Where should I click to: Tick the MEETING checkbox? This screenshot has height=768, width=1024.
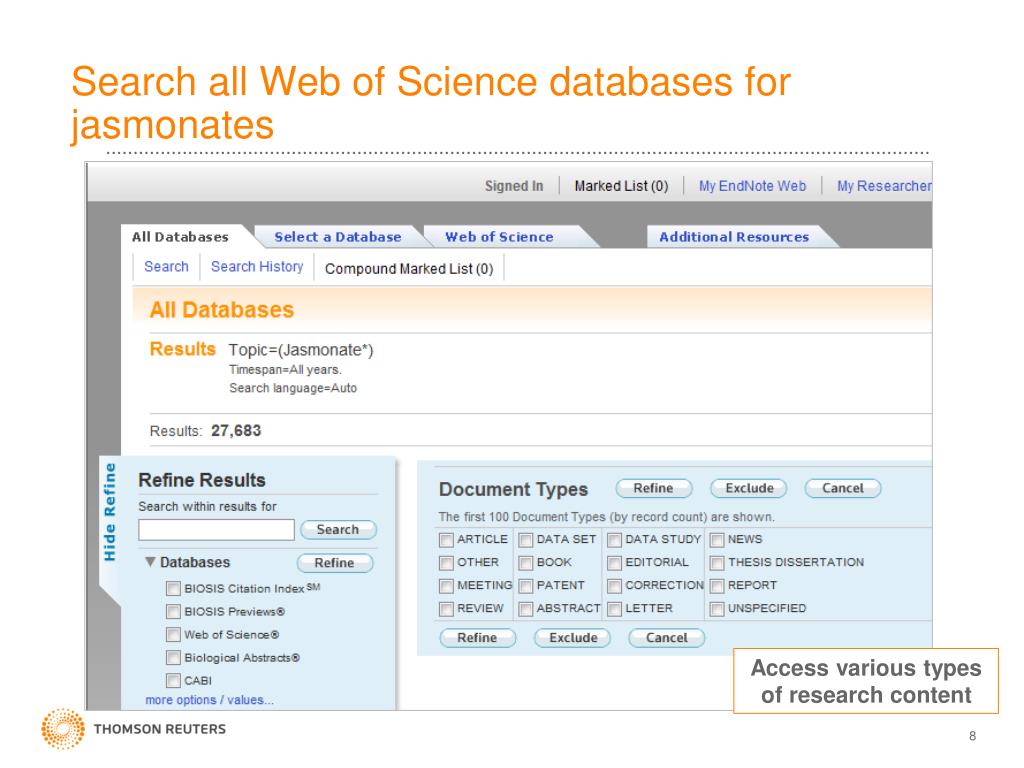[x=446, y=586]
